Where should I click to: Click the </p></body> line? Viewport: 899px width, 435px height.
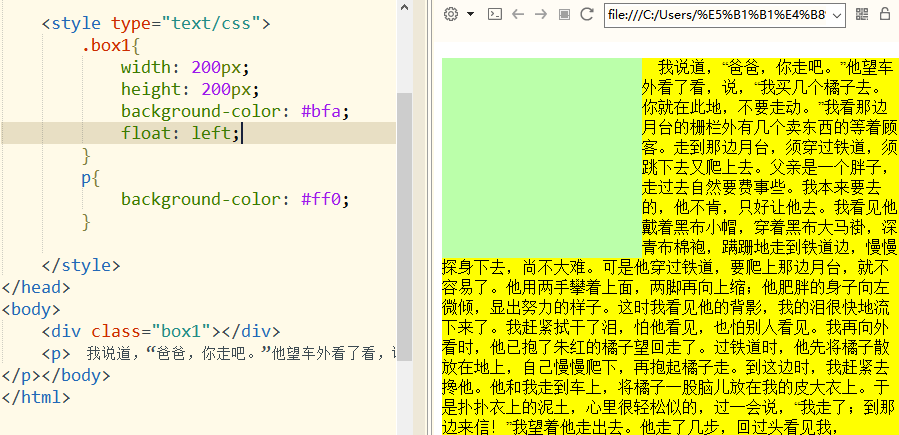(x=56, y=375)
